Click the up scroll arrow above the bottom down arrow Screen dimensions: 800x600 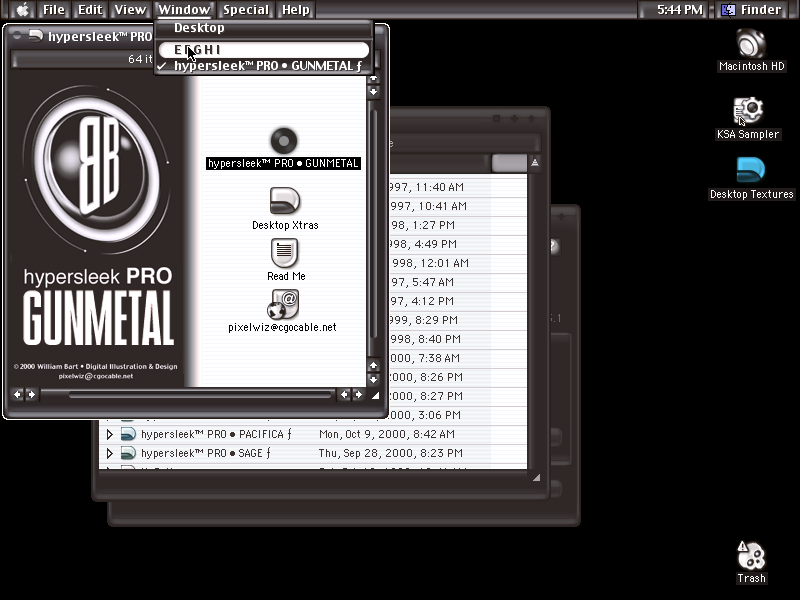coord(373,365)
